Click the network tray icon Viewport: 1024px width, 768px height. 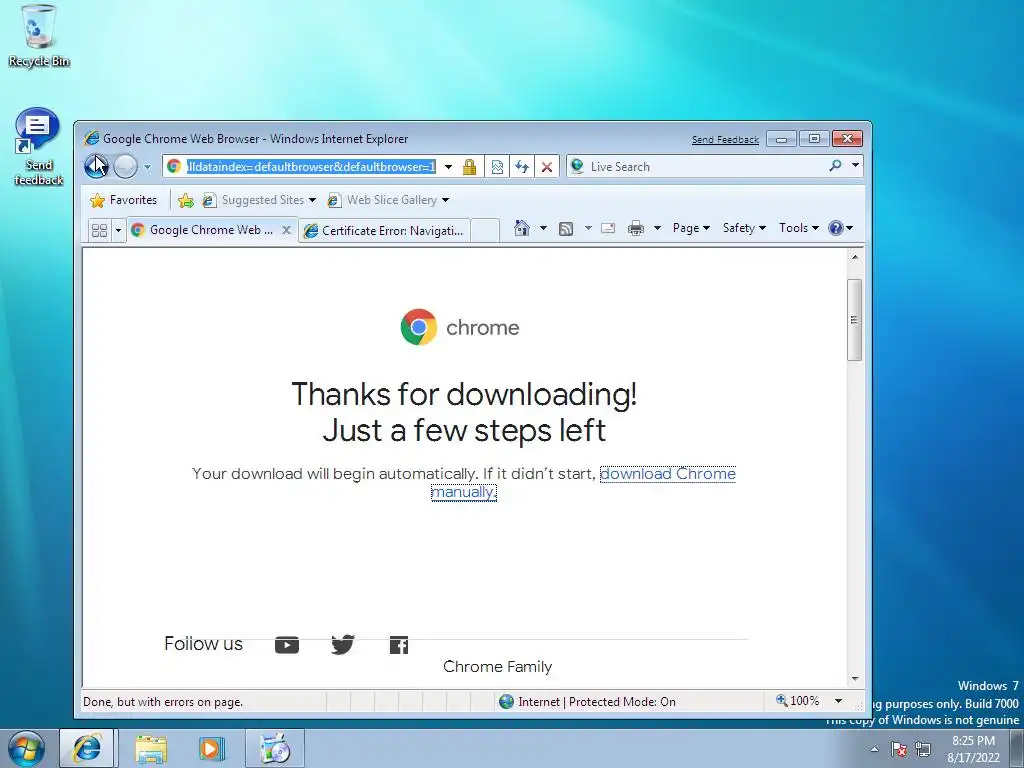pyautogui.click(x=923, y=749)
